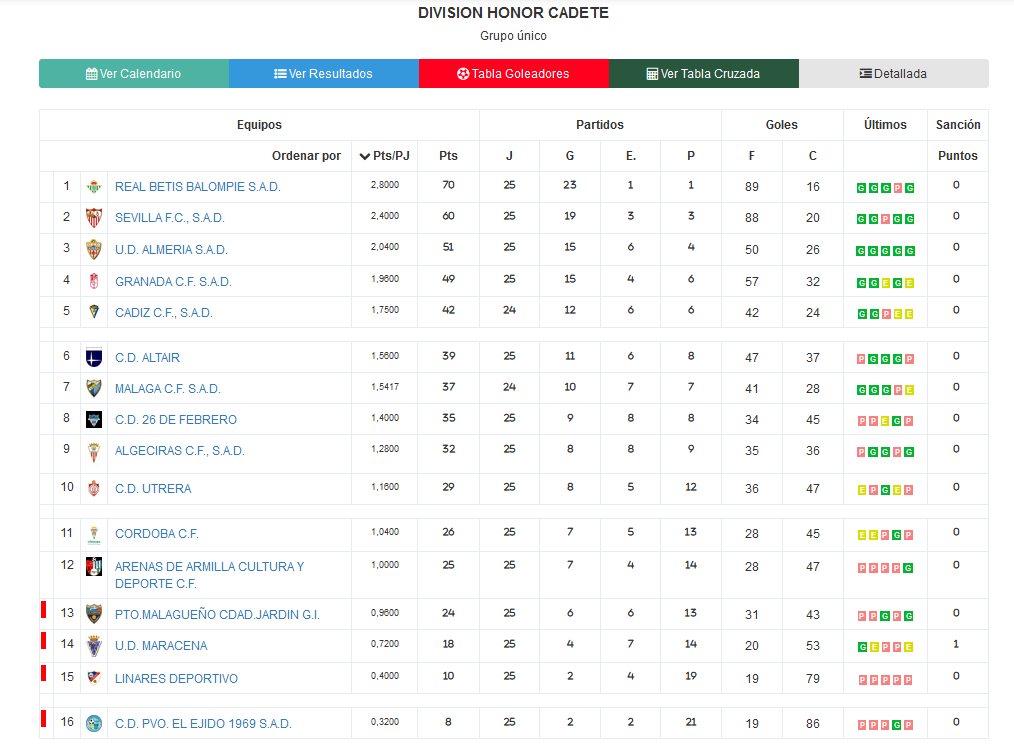1014x748 pixels.
Task: Click U.D. Maracena sanction value 1
Action: pos(956,644)
